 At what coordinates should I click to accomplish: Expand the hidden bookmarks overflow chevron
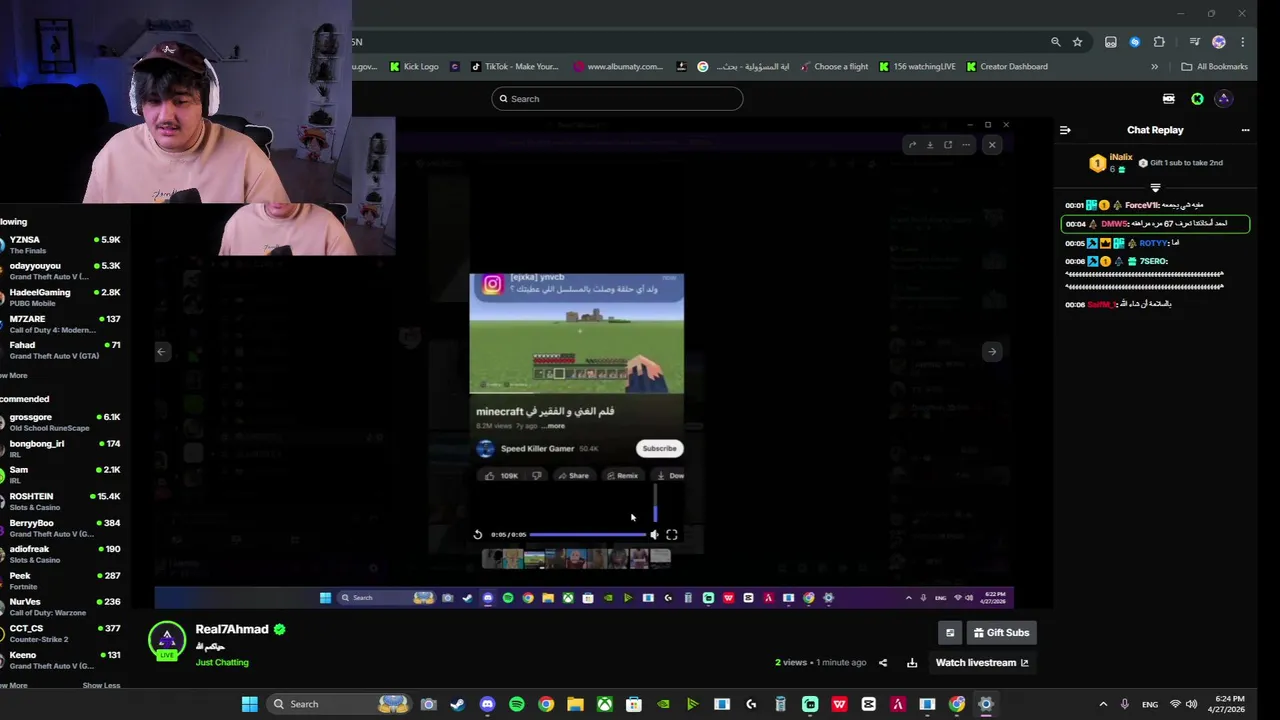[1154, 67]
